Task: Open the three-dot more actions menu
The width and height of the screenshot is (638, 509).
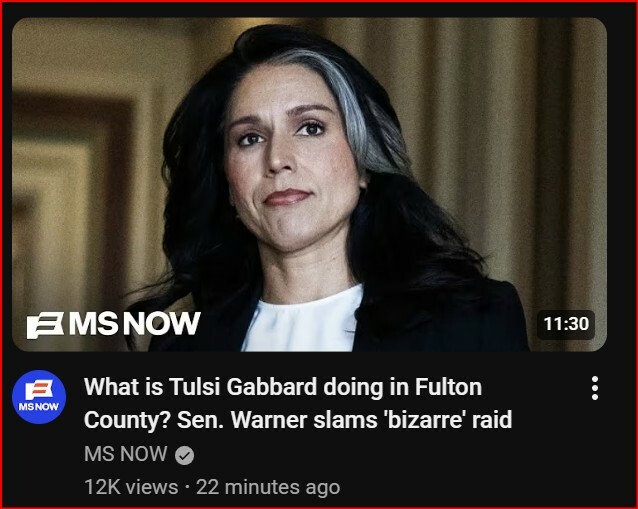Action: click(x=594, y=388)
